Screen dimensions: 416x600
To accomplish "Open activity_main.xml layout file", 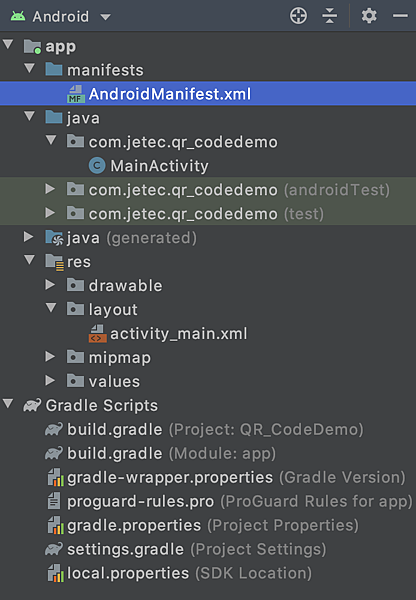I will 179,334.
